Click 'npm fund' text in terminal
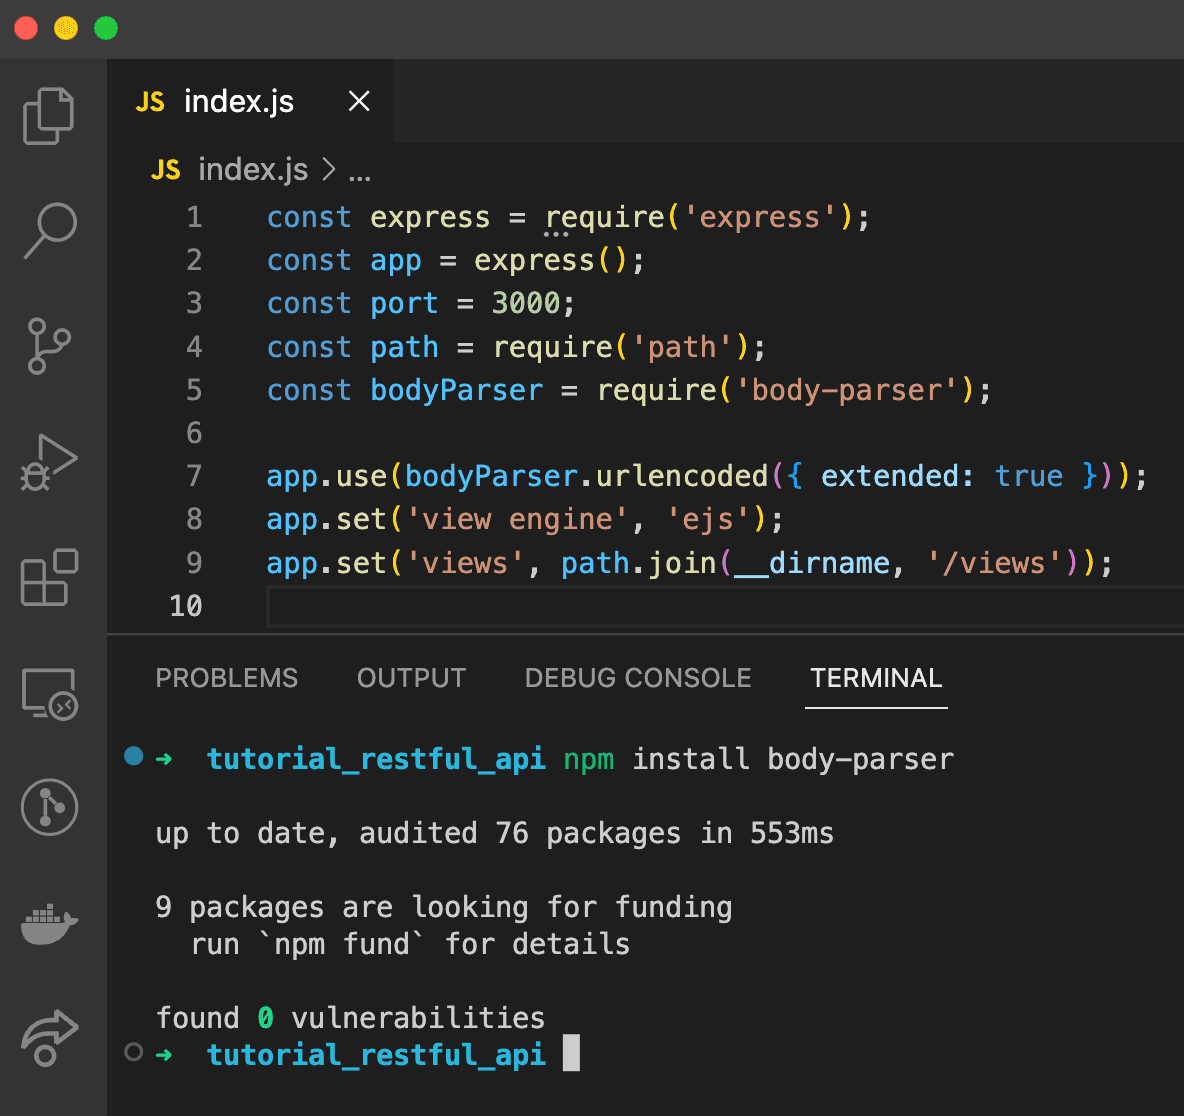This screenshot has width=1184, height=1116. (x=342, y=945)
